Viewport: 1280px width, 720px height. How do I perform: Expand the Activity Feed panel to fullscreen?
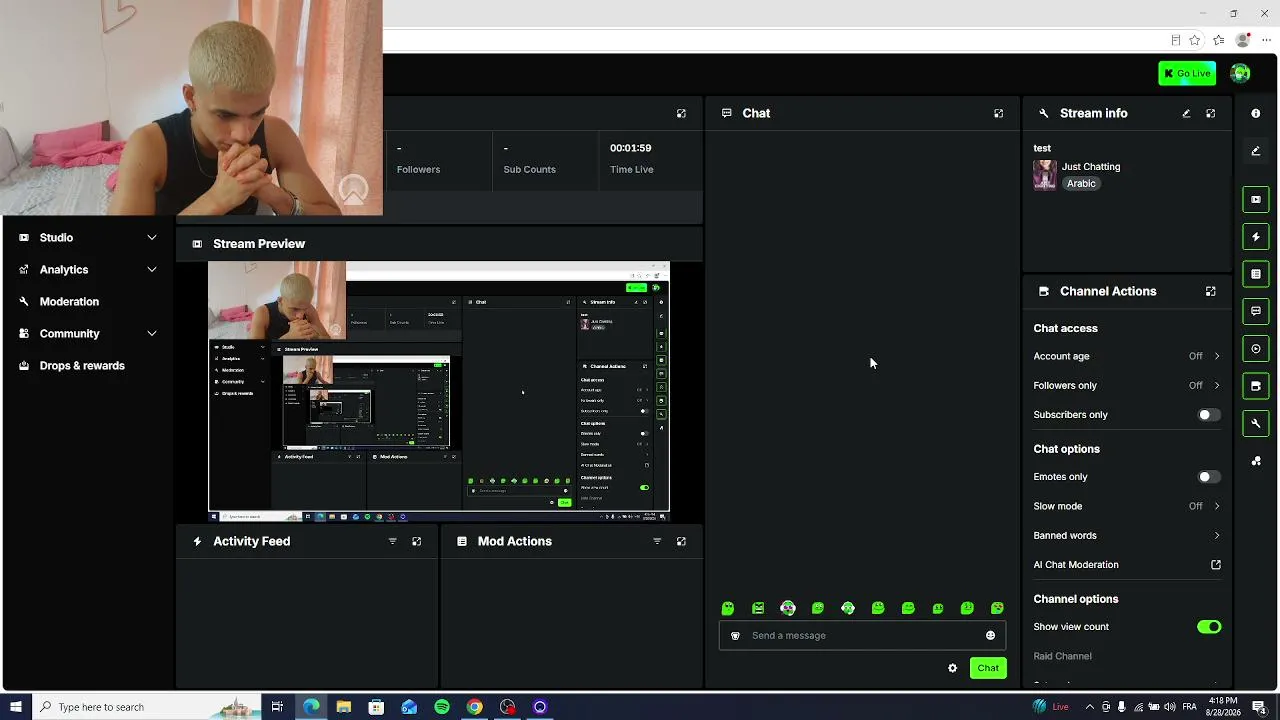point(416,541)
